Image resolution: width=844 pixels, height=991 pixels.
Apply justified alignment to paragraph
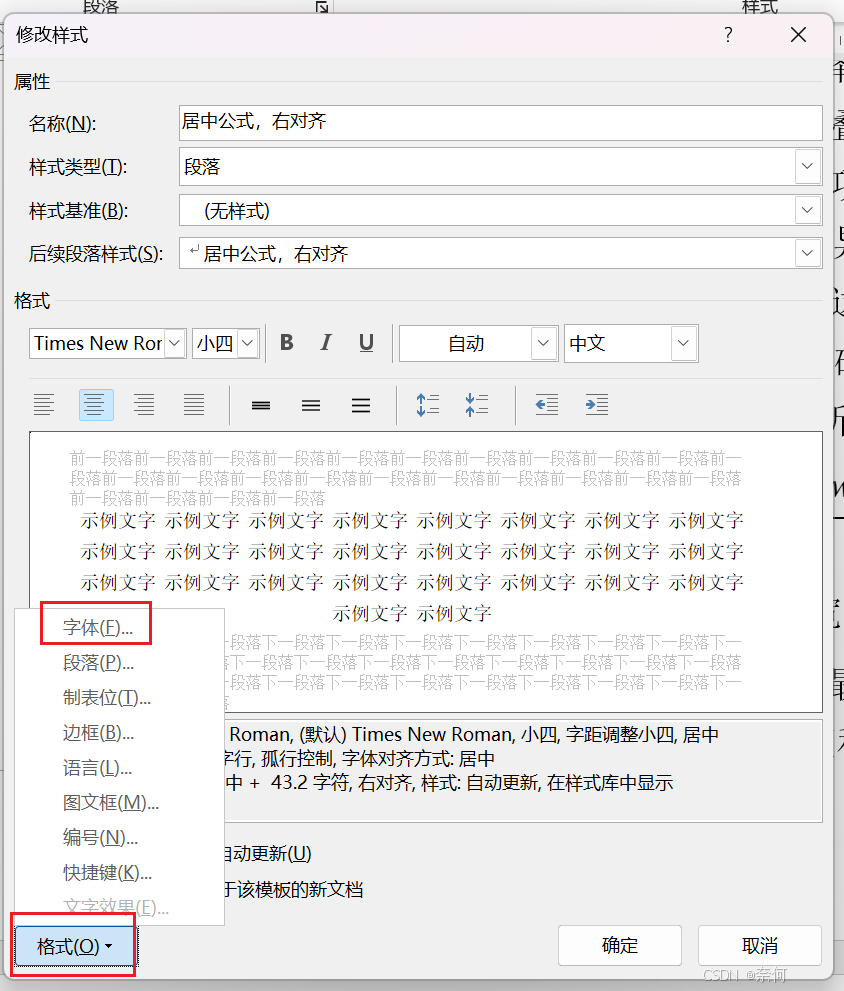(x=194, y=404)
